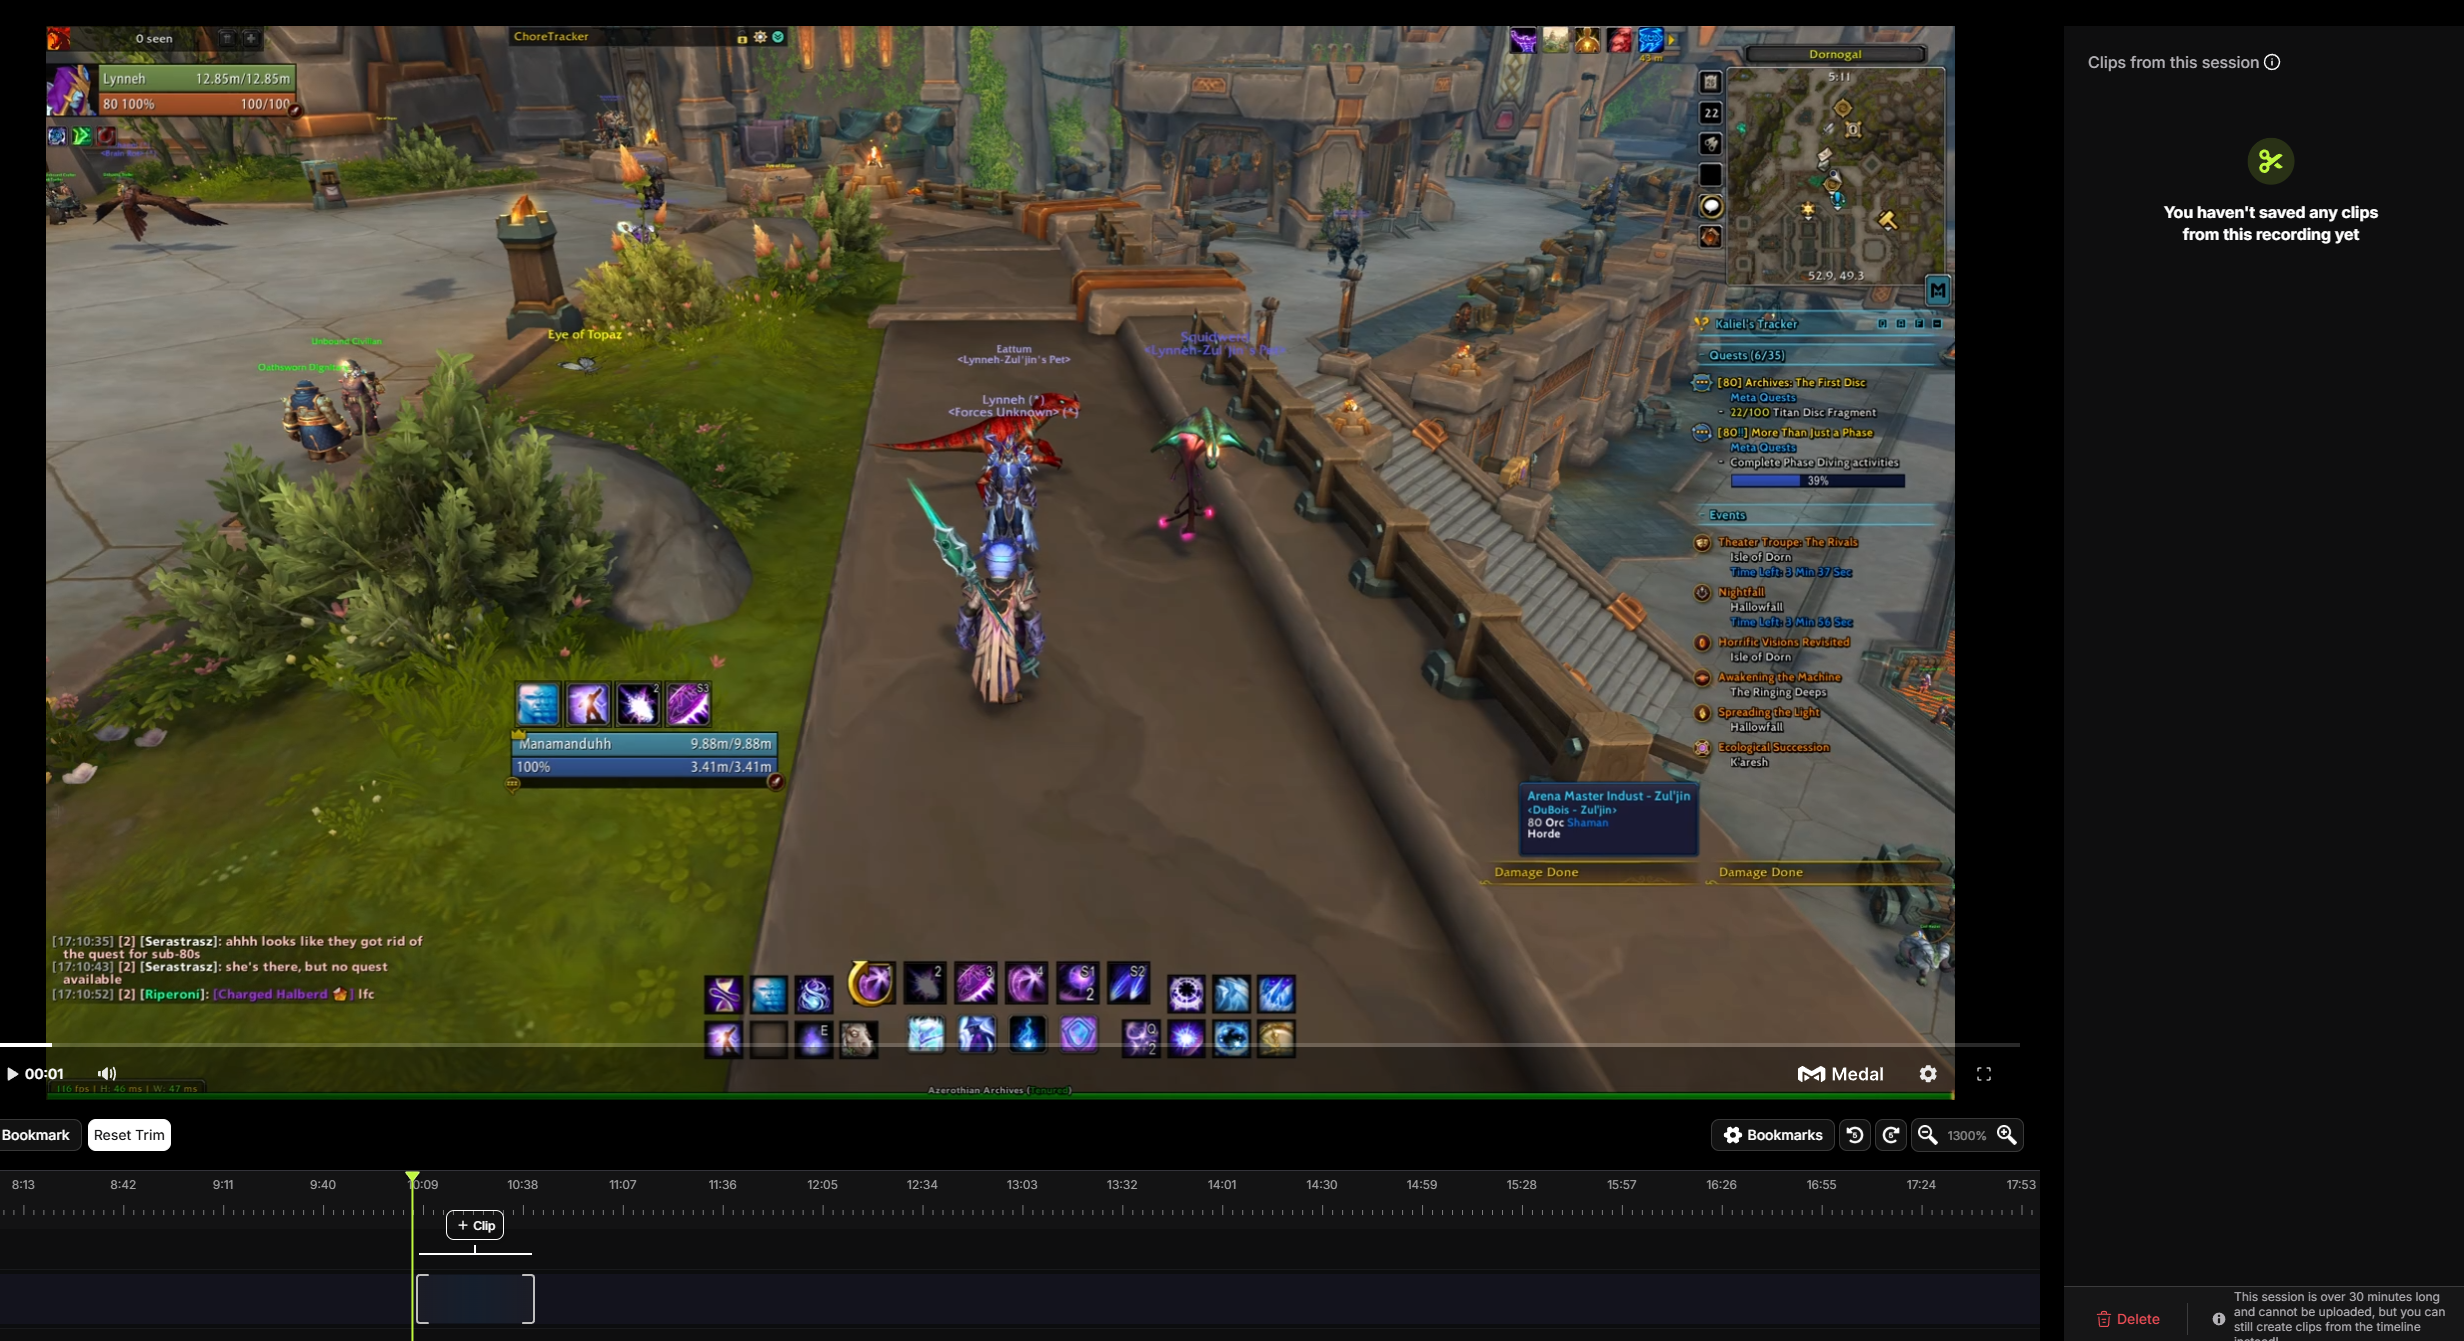Skip forward 5 seconds

point(1891,1135)
